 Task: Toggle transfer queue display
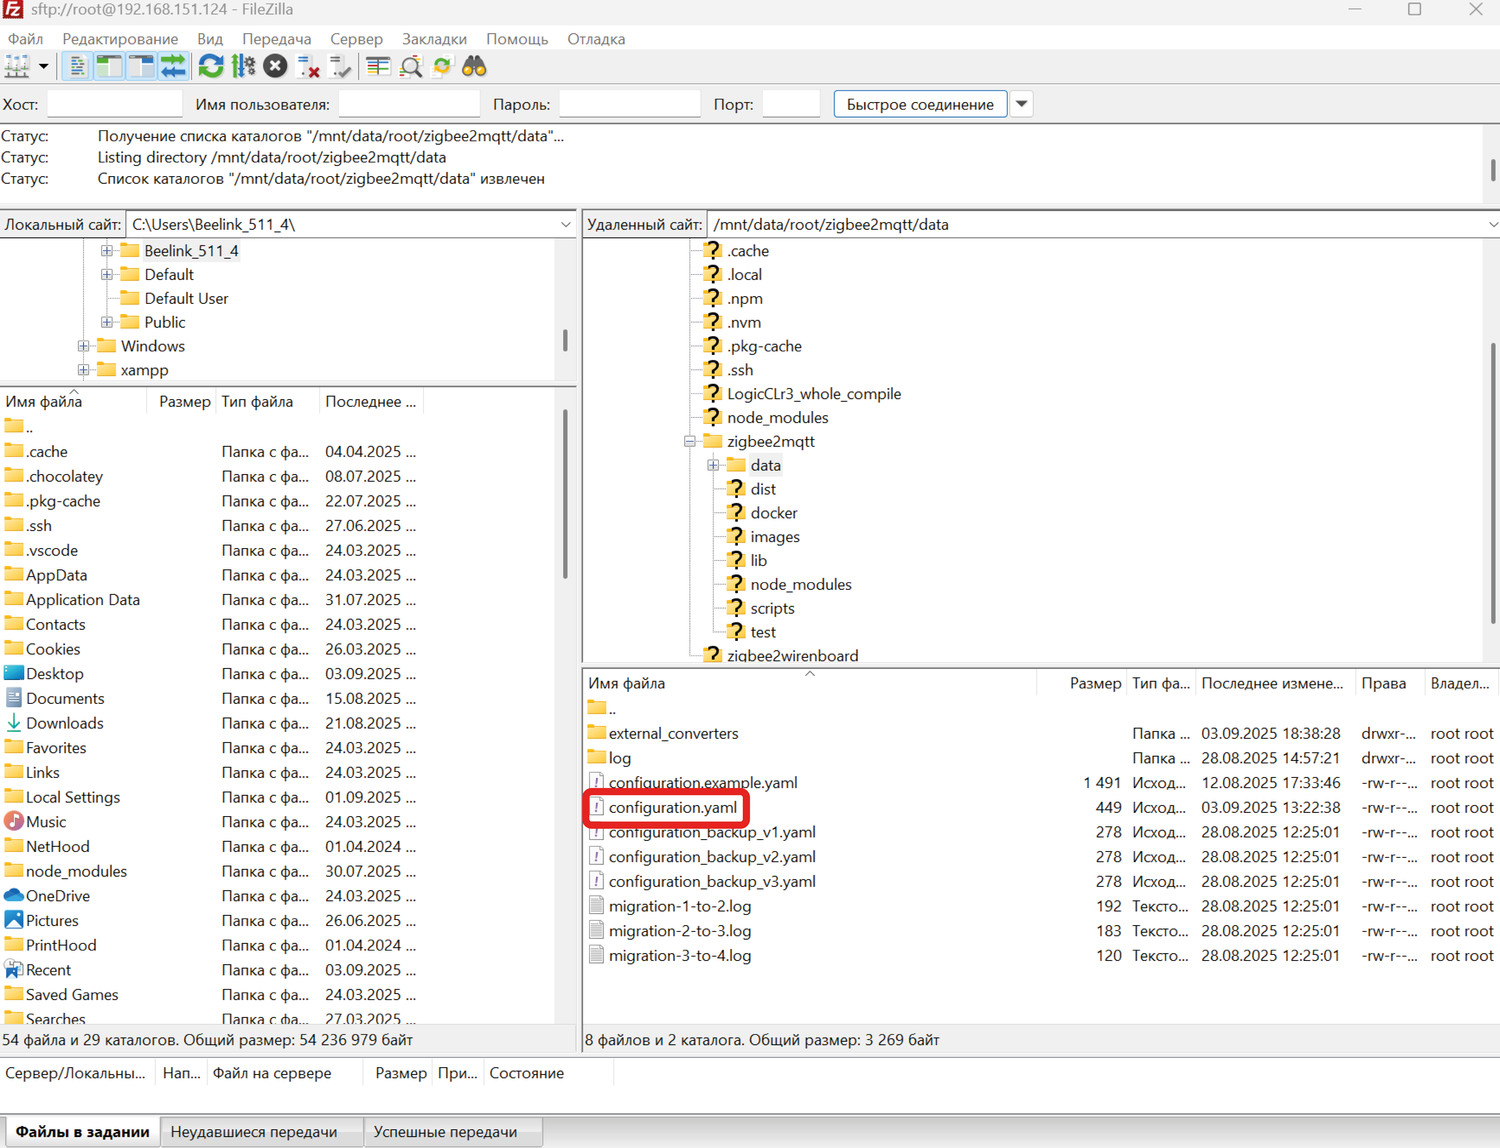(173, 67)
